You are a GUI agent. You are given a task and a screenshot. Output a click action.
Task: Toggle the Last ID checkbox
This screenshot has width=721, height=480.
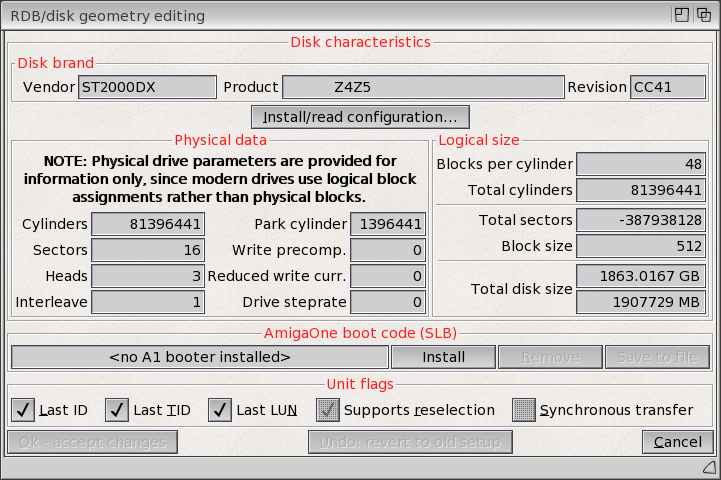[24, 409]
